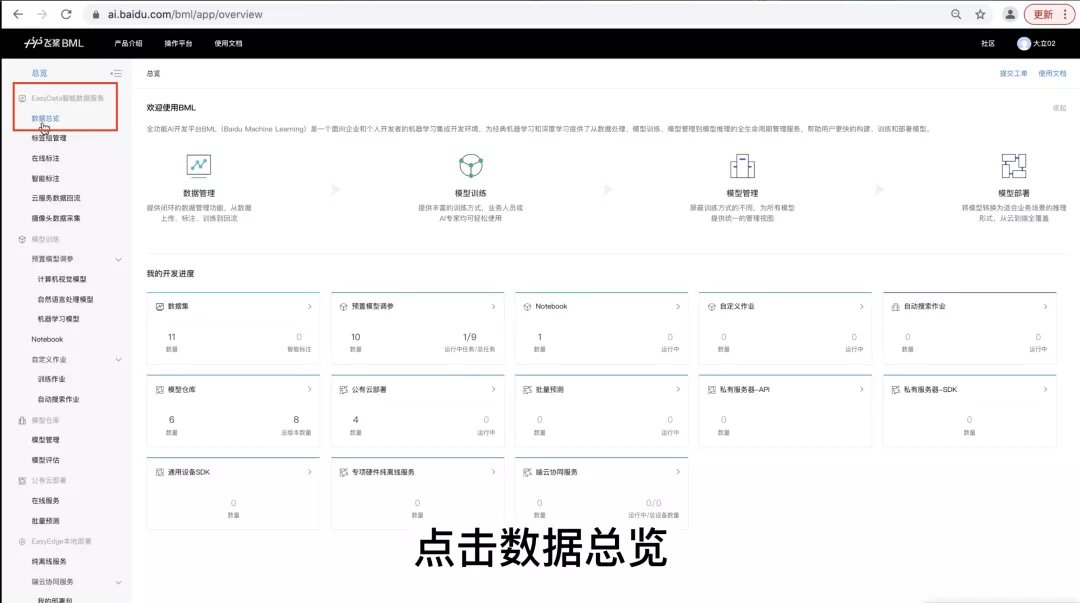This screenshot has height=603, width=1080.
Task: Click the icon on the Notebook card
Action: [528, 307]
